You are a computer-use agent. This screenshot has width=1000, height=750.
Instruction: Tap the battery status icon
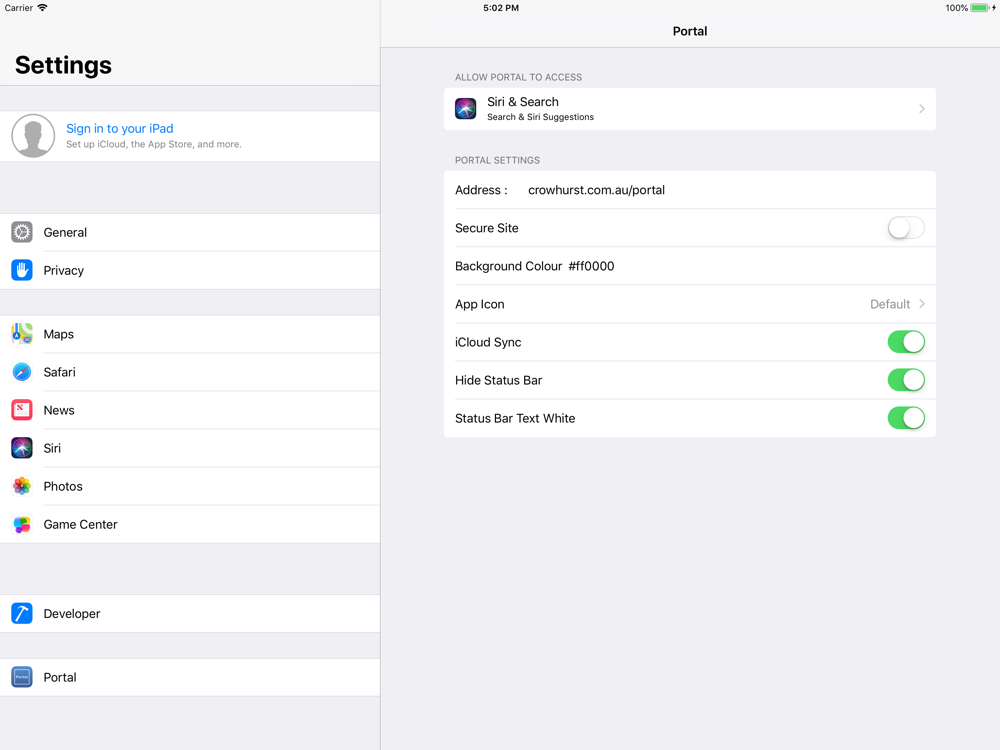(980, 8)
